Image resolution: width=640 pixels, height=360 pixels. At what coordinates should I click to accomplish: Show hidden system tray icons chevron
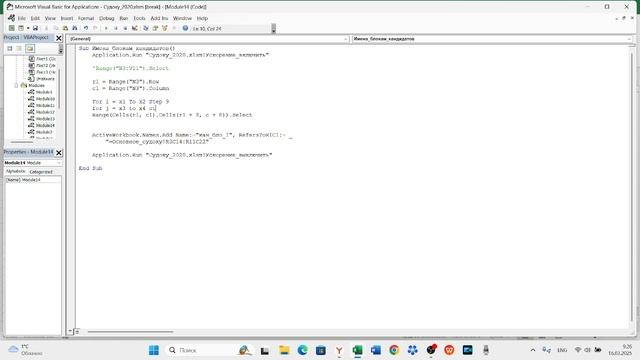[533, 350]
